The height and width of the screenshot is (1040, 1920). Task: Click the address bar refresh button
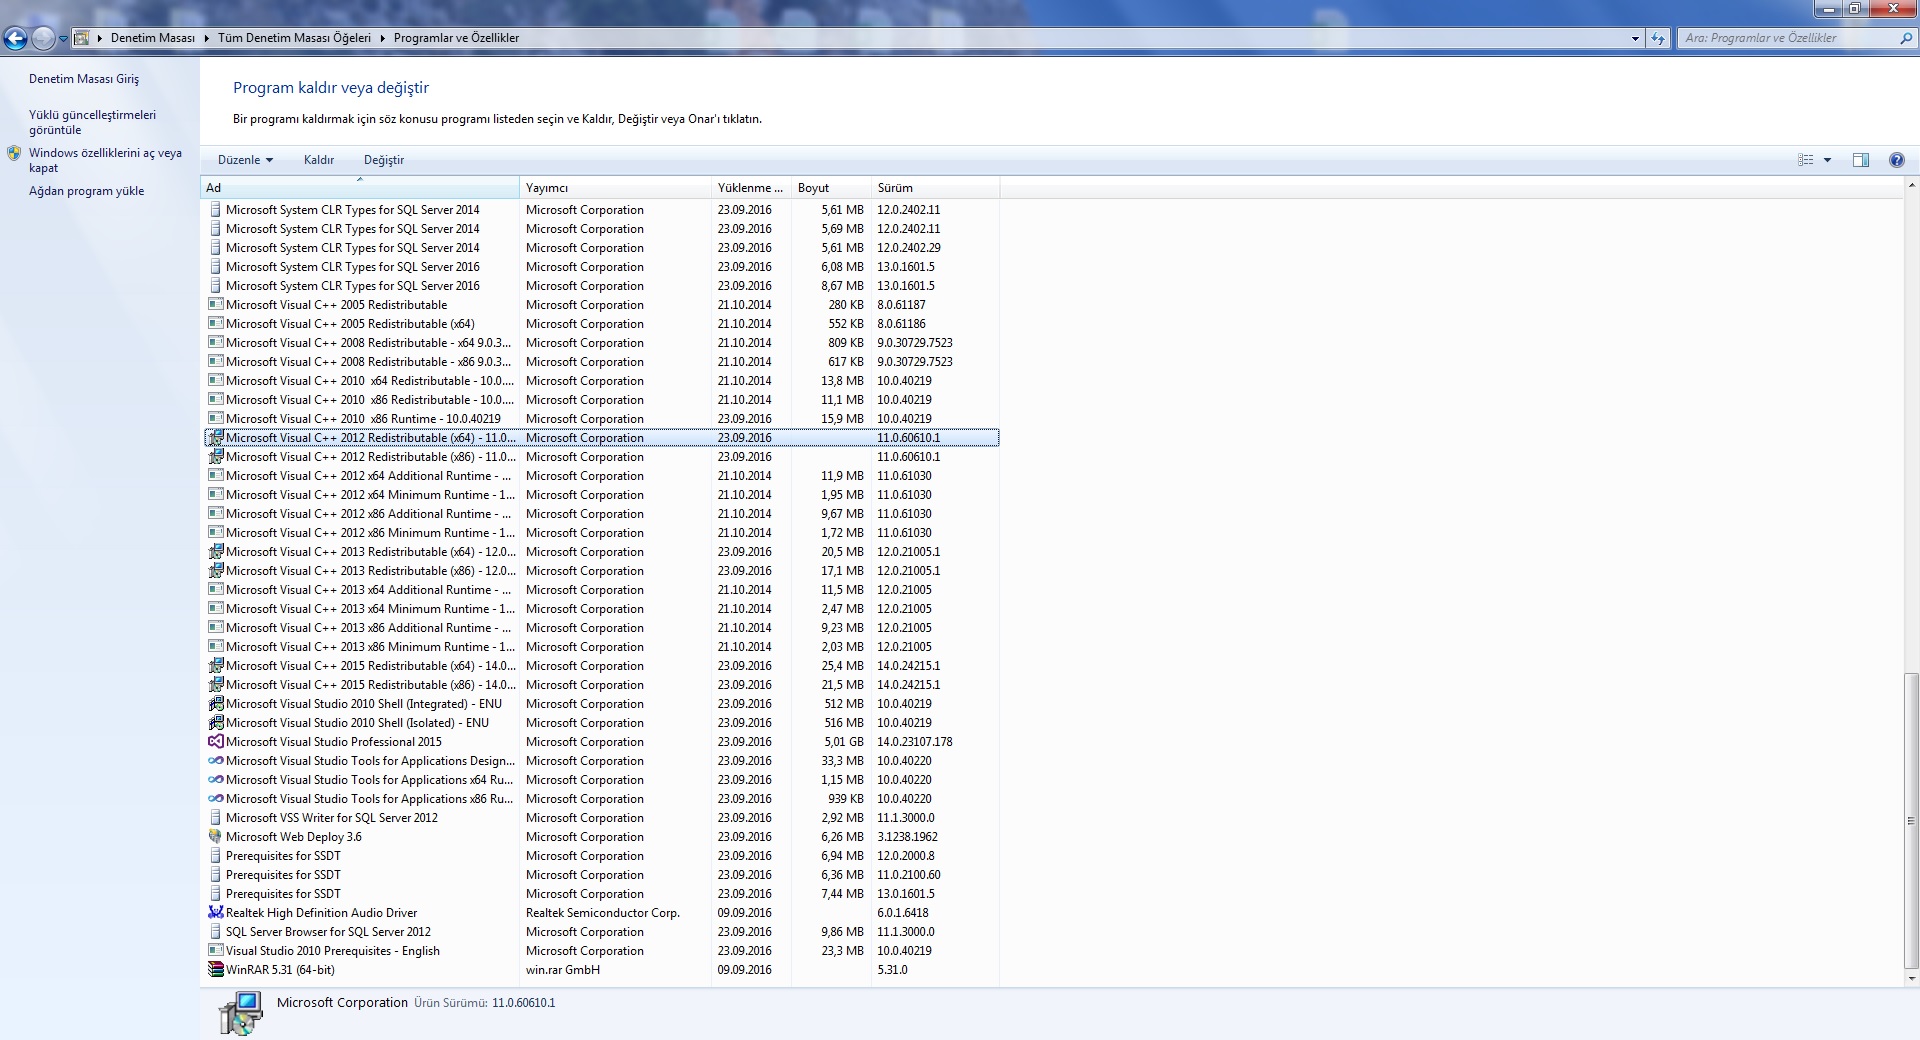click(1658, 38)
